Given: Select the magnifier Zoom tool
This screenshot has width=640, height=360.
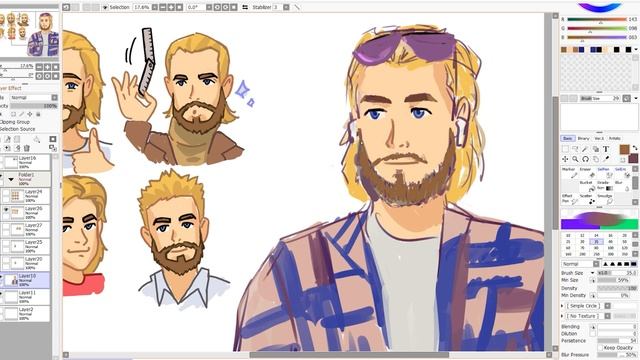Looking at the screenshot, I should [575, 159].
